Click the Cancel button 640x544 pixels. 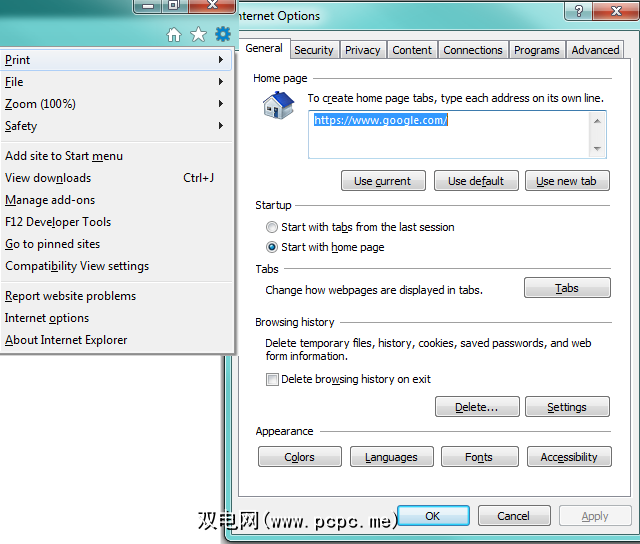click(513, 516)
